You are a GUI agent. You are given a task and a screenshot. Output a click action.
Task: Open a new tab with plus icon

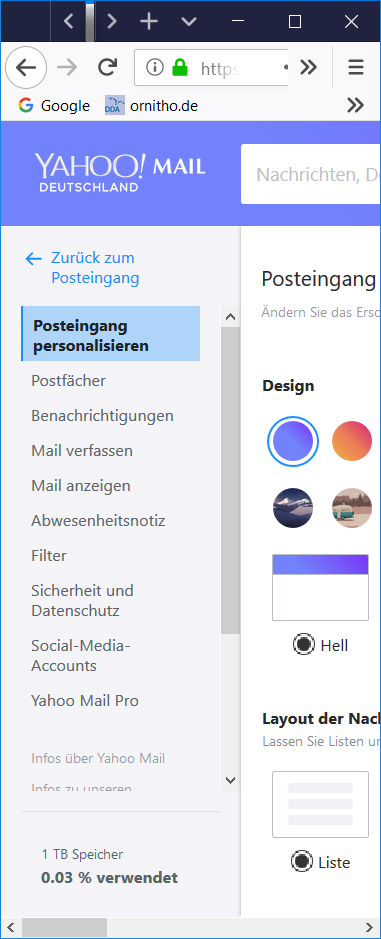point(149,22)
